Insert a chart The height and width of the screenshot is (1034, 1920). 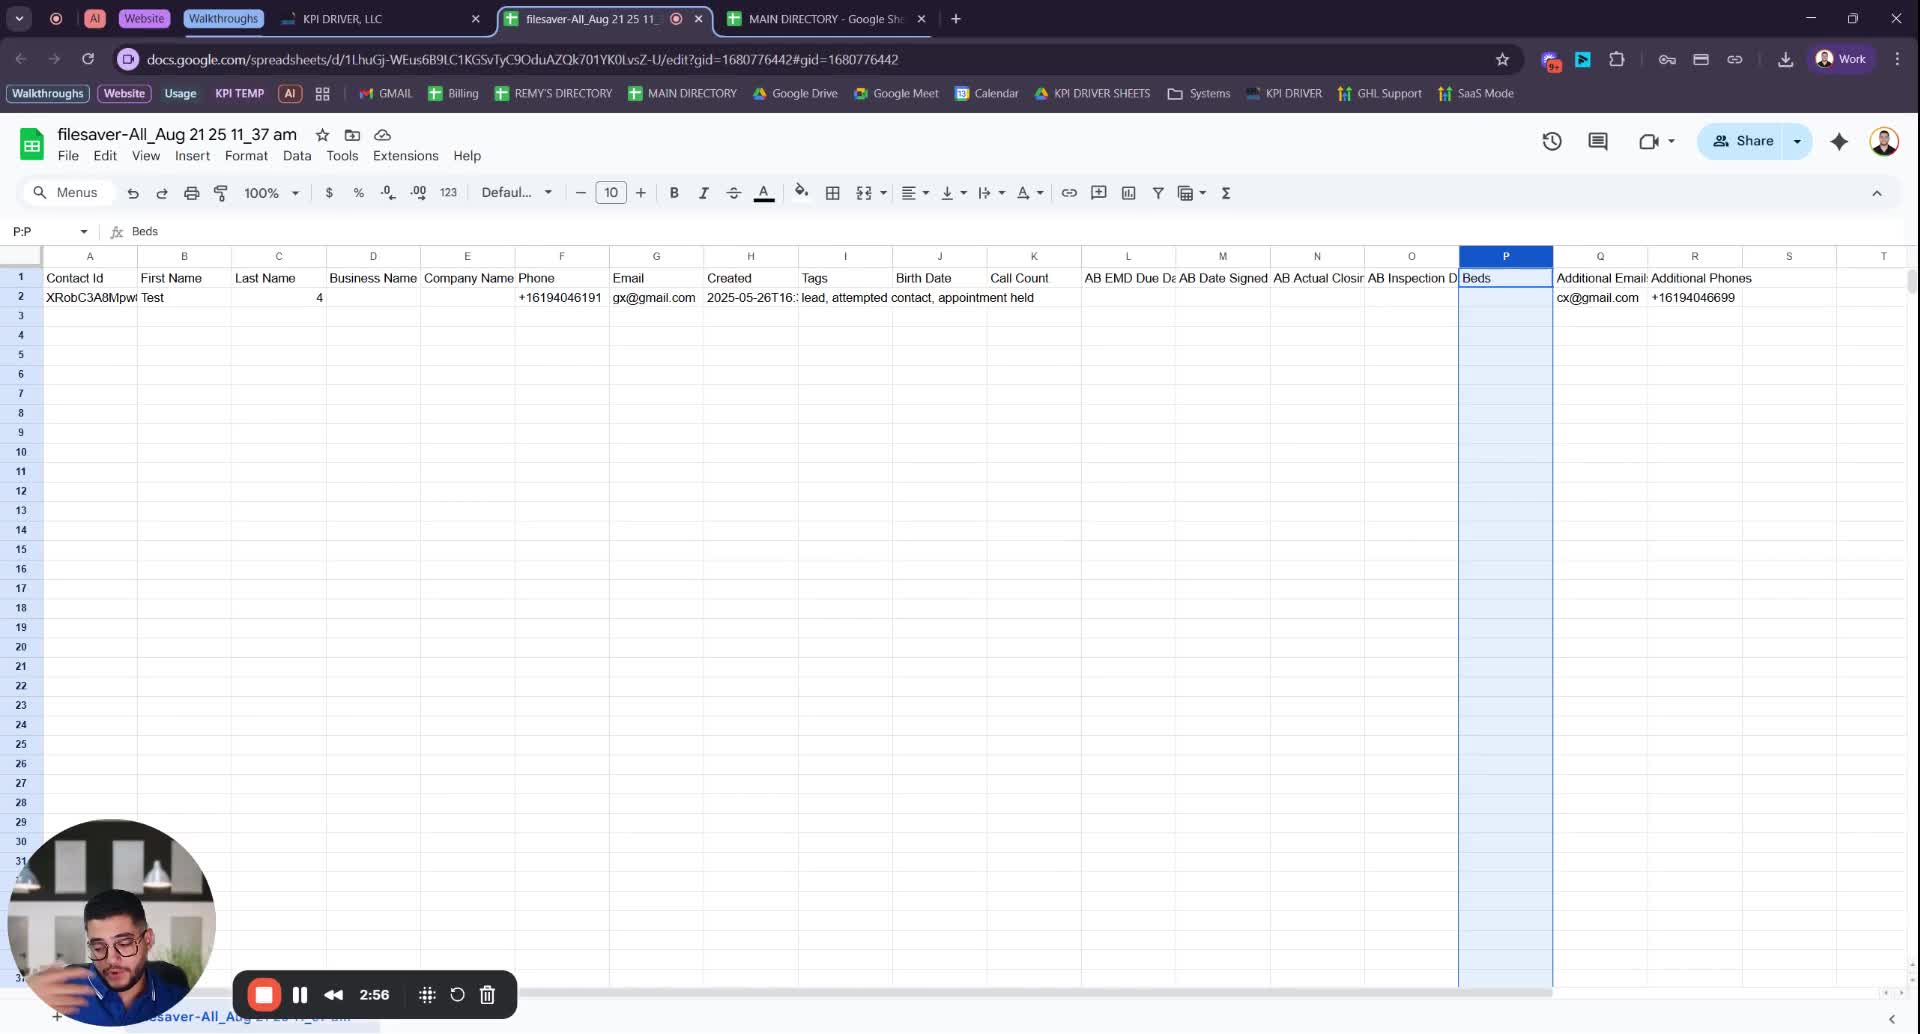pos(1128,193)
